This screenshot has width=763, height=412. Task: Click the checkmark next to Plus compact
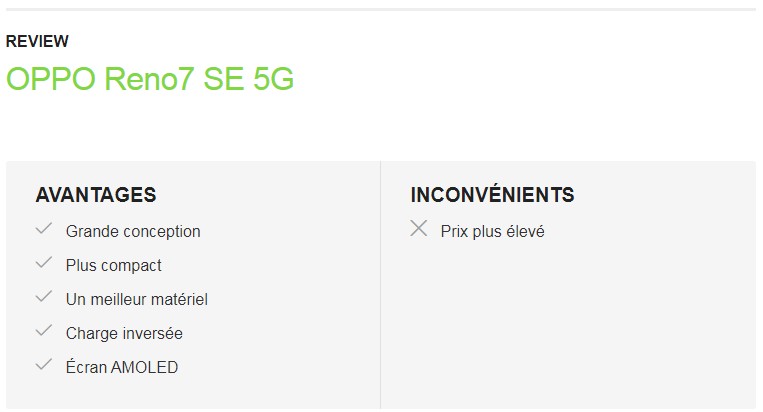point(43,263)
